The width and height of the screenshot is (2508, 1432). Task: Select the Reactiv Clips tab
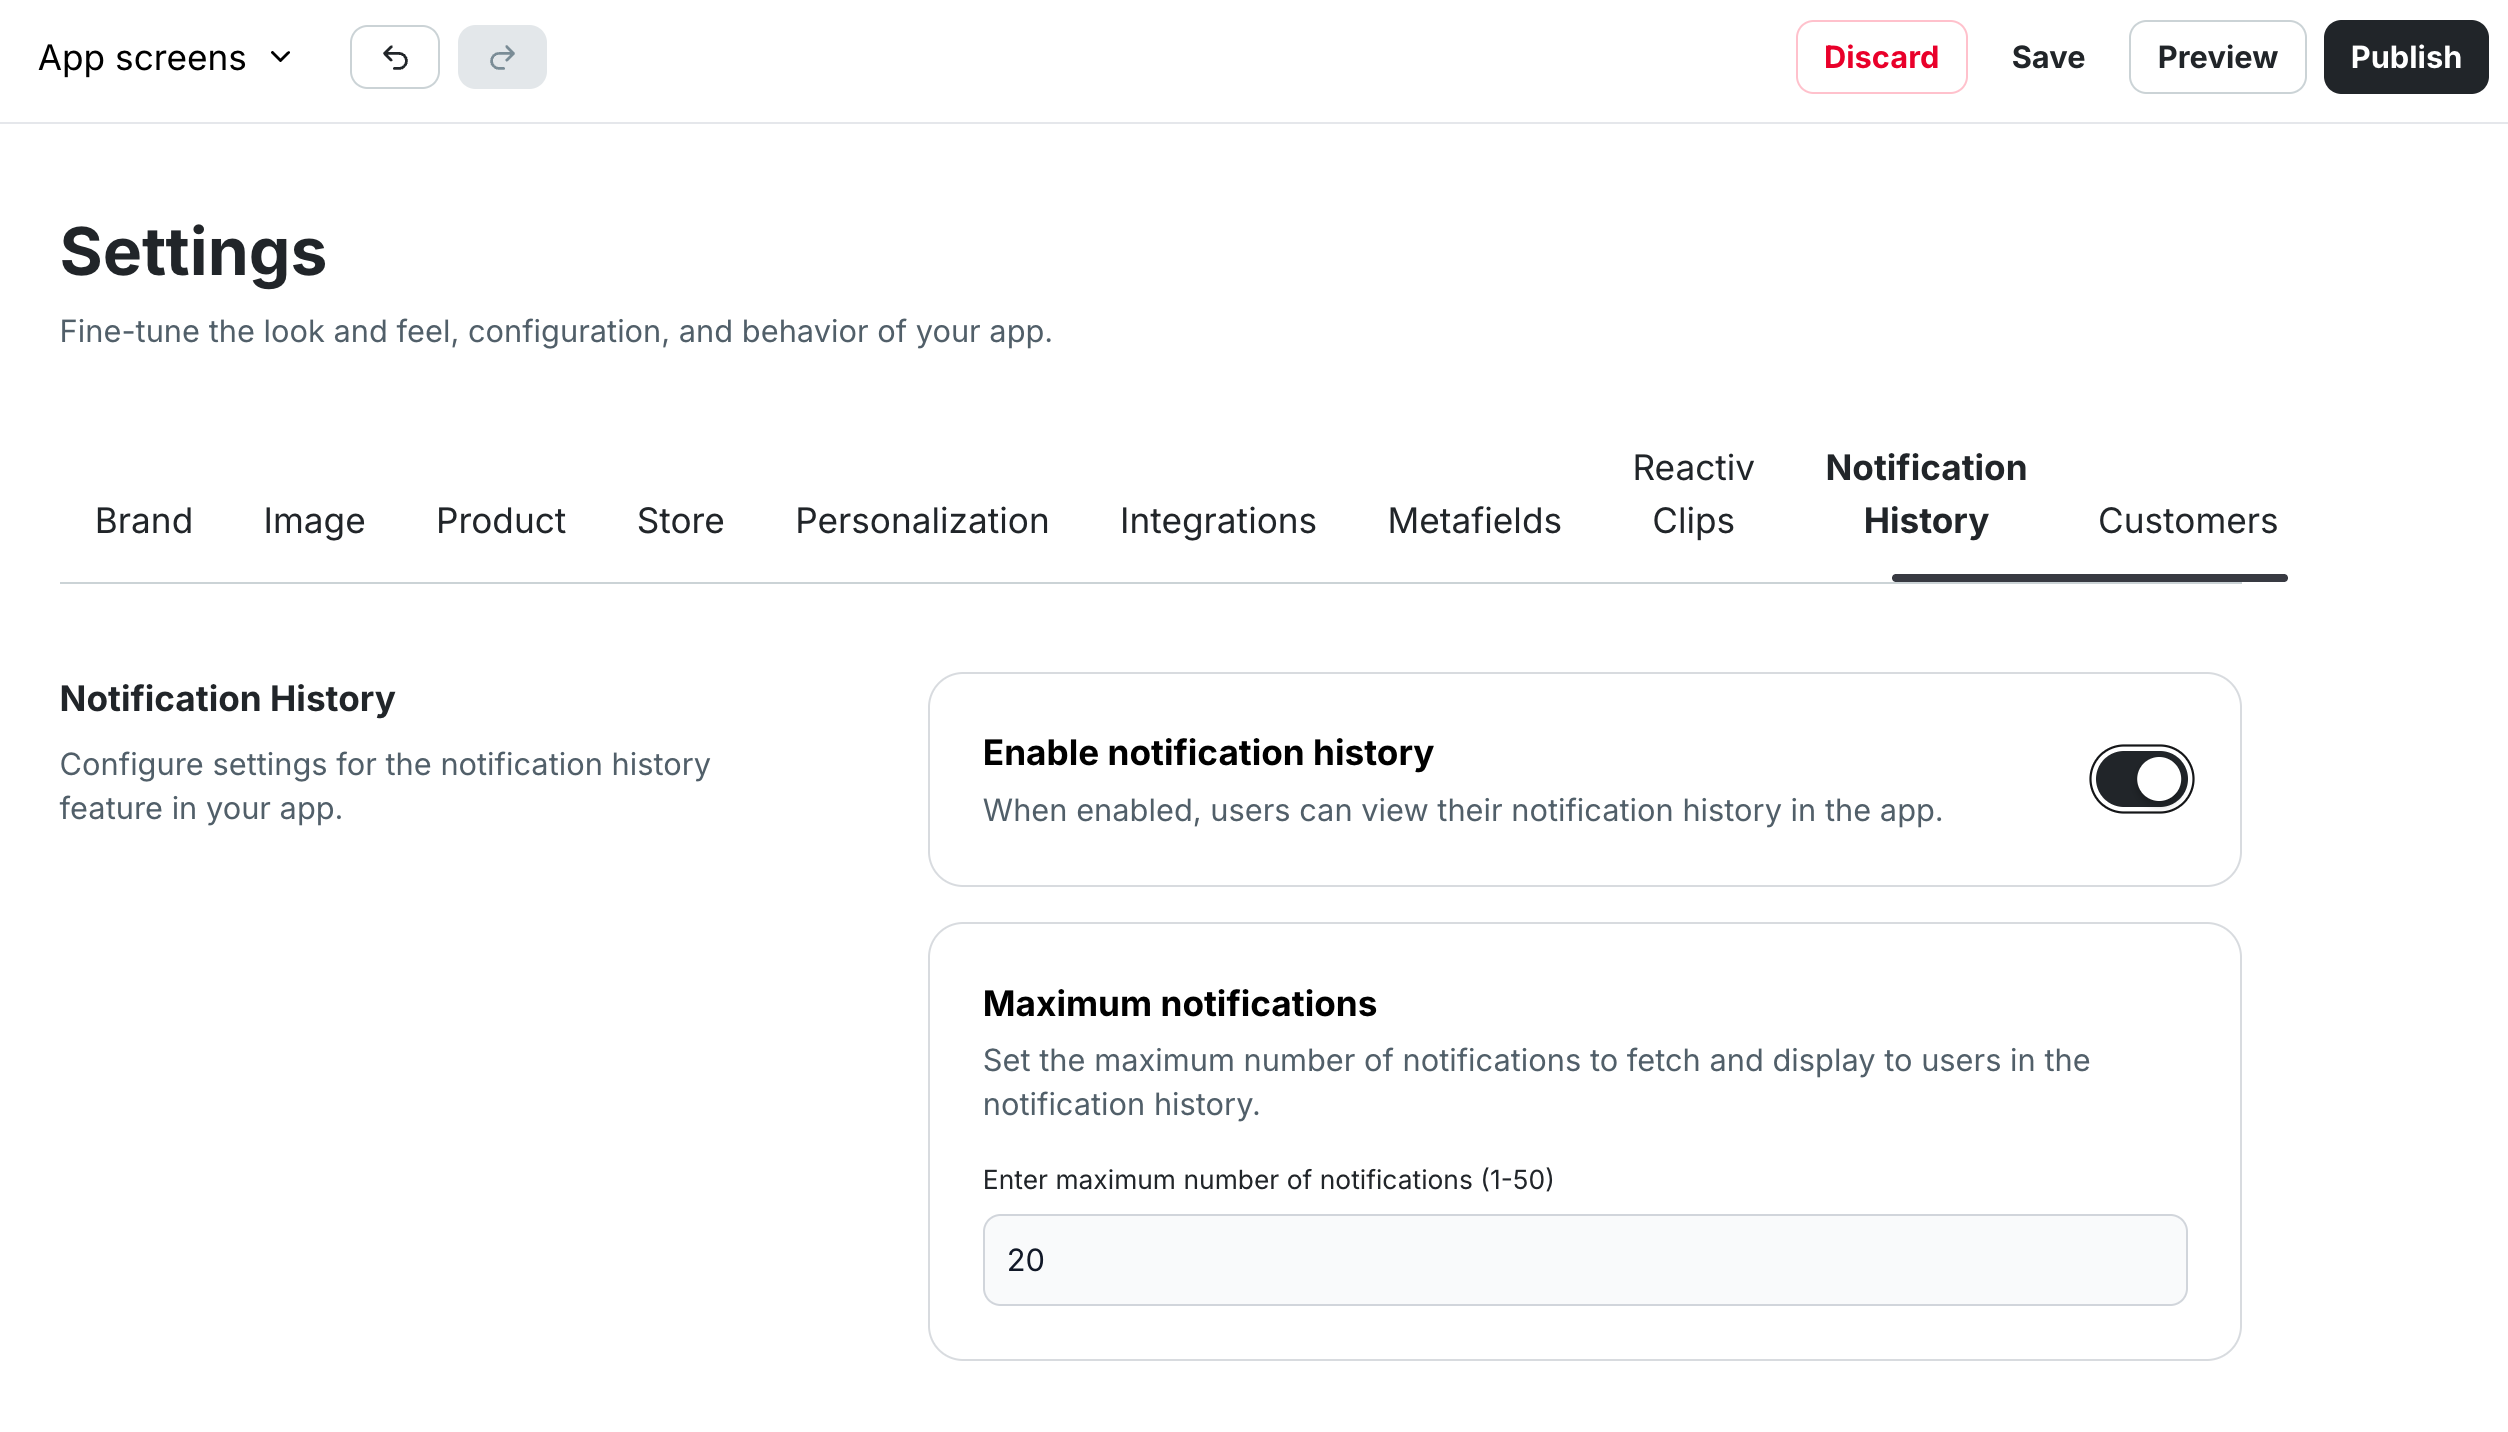(x=1693, y=495)
